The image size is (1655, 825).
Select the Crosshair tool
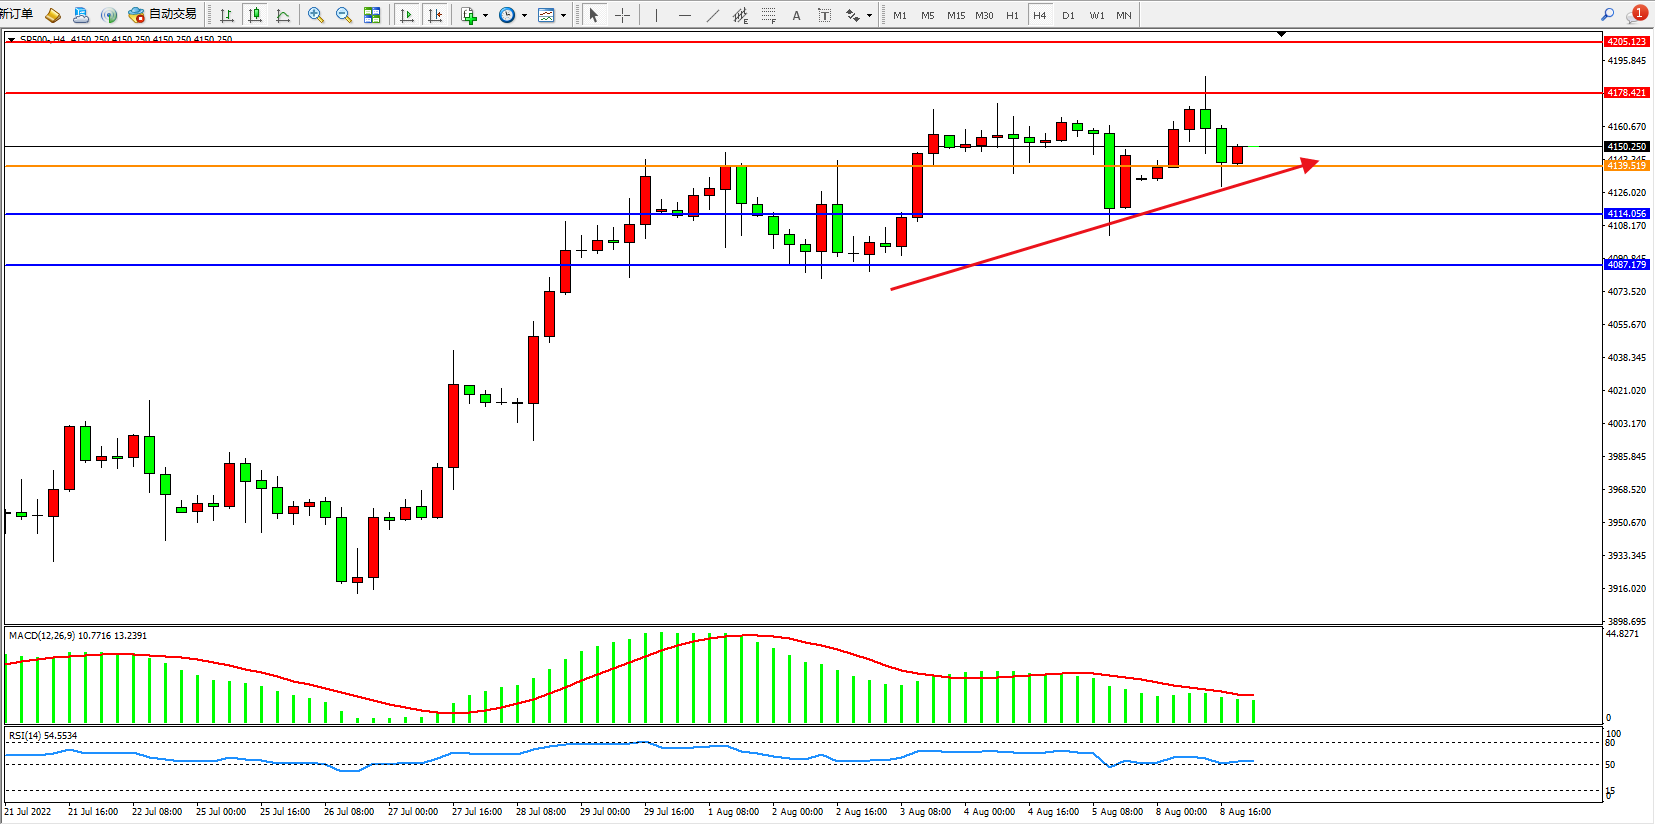click(x=622, y=15)
